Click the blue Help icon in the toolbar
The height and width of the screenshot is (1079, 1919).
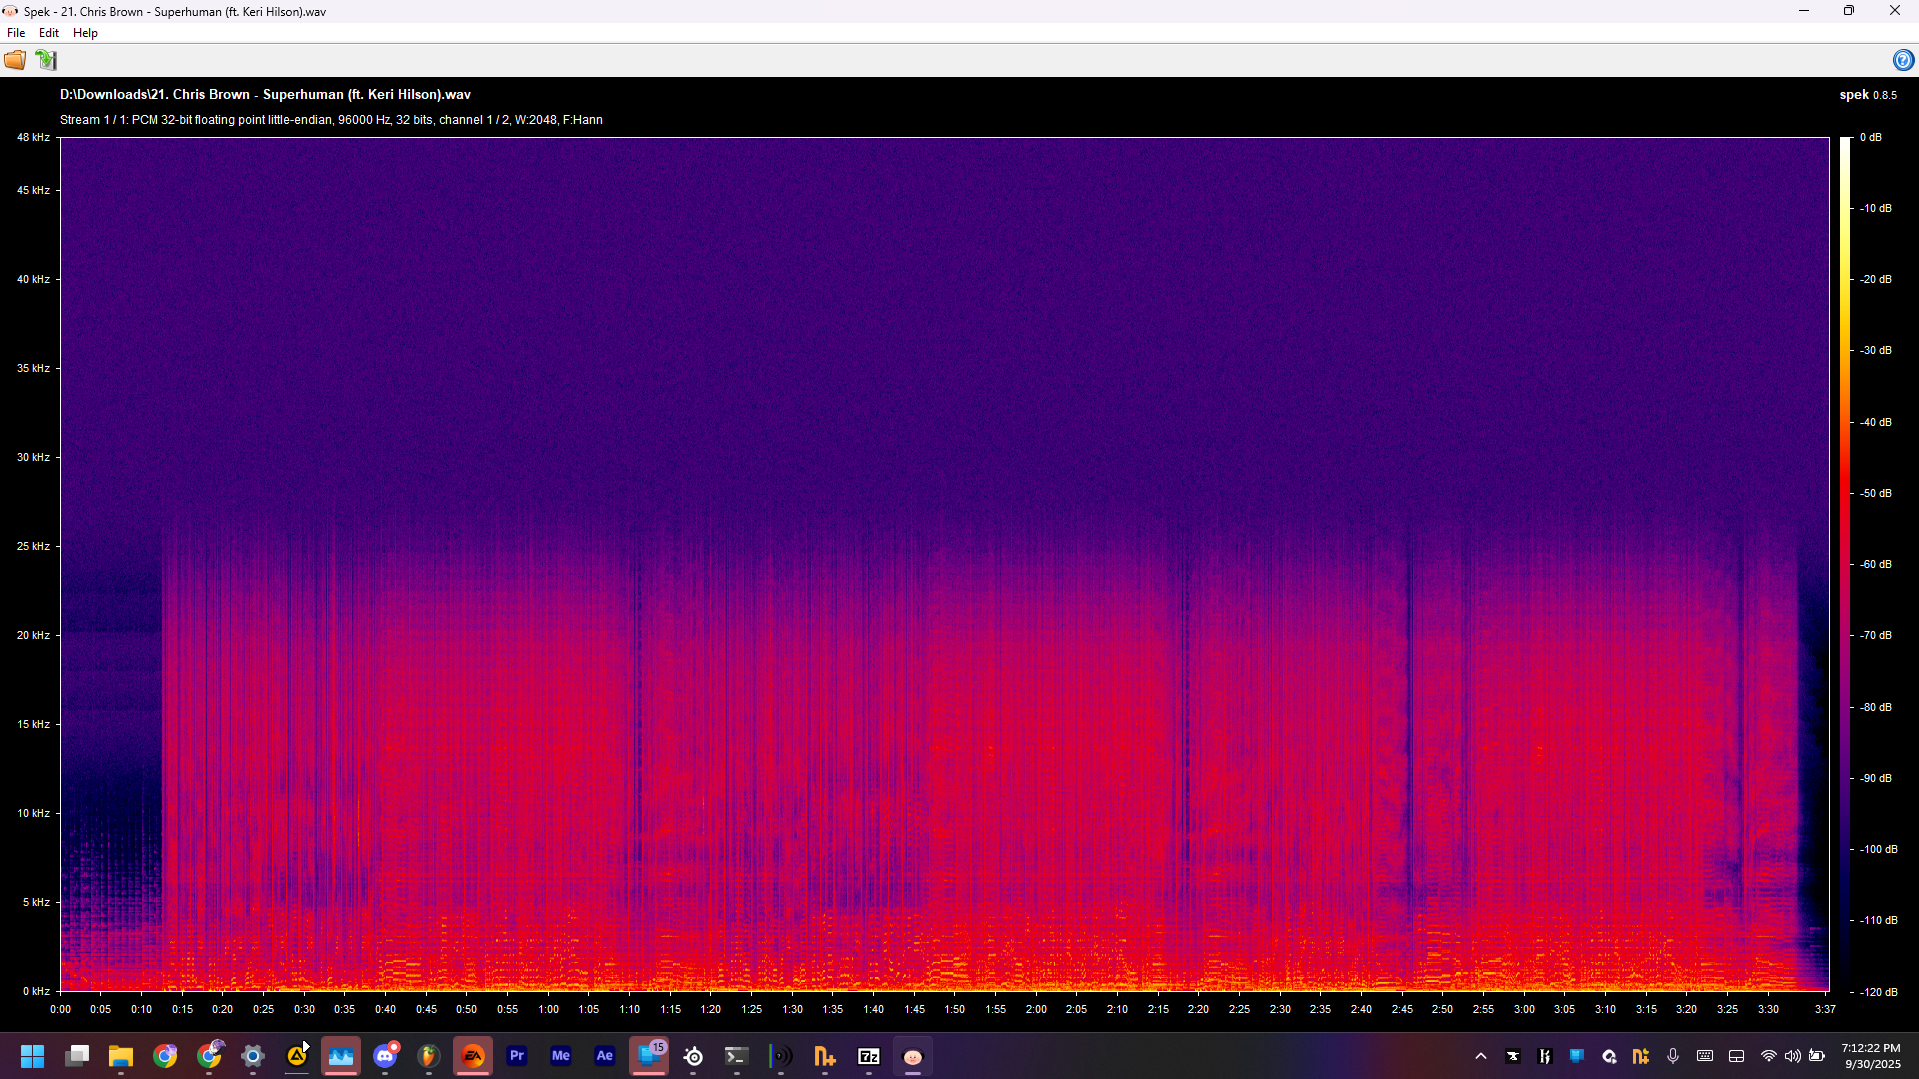(x=1903, y=60)
